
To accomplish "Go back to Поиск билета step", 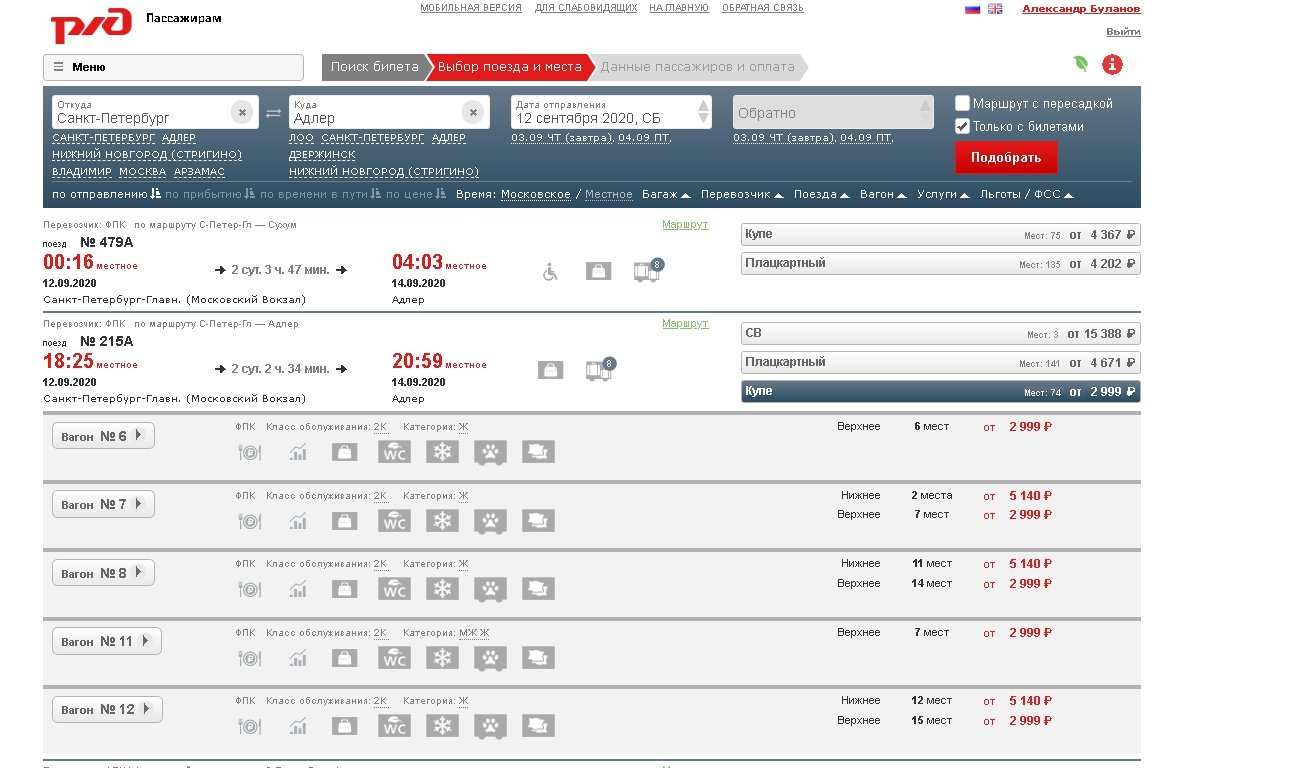I will coord(375,67).
